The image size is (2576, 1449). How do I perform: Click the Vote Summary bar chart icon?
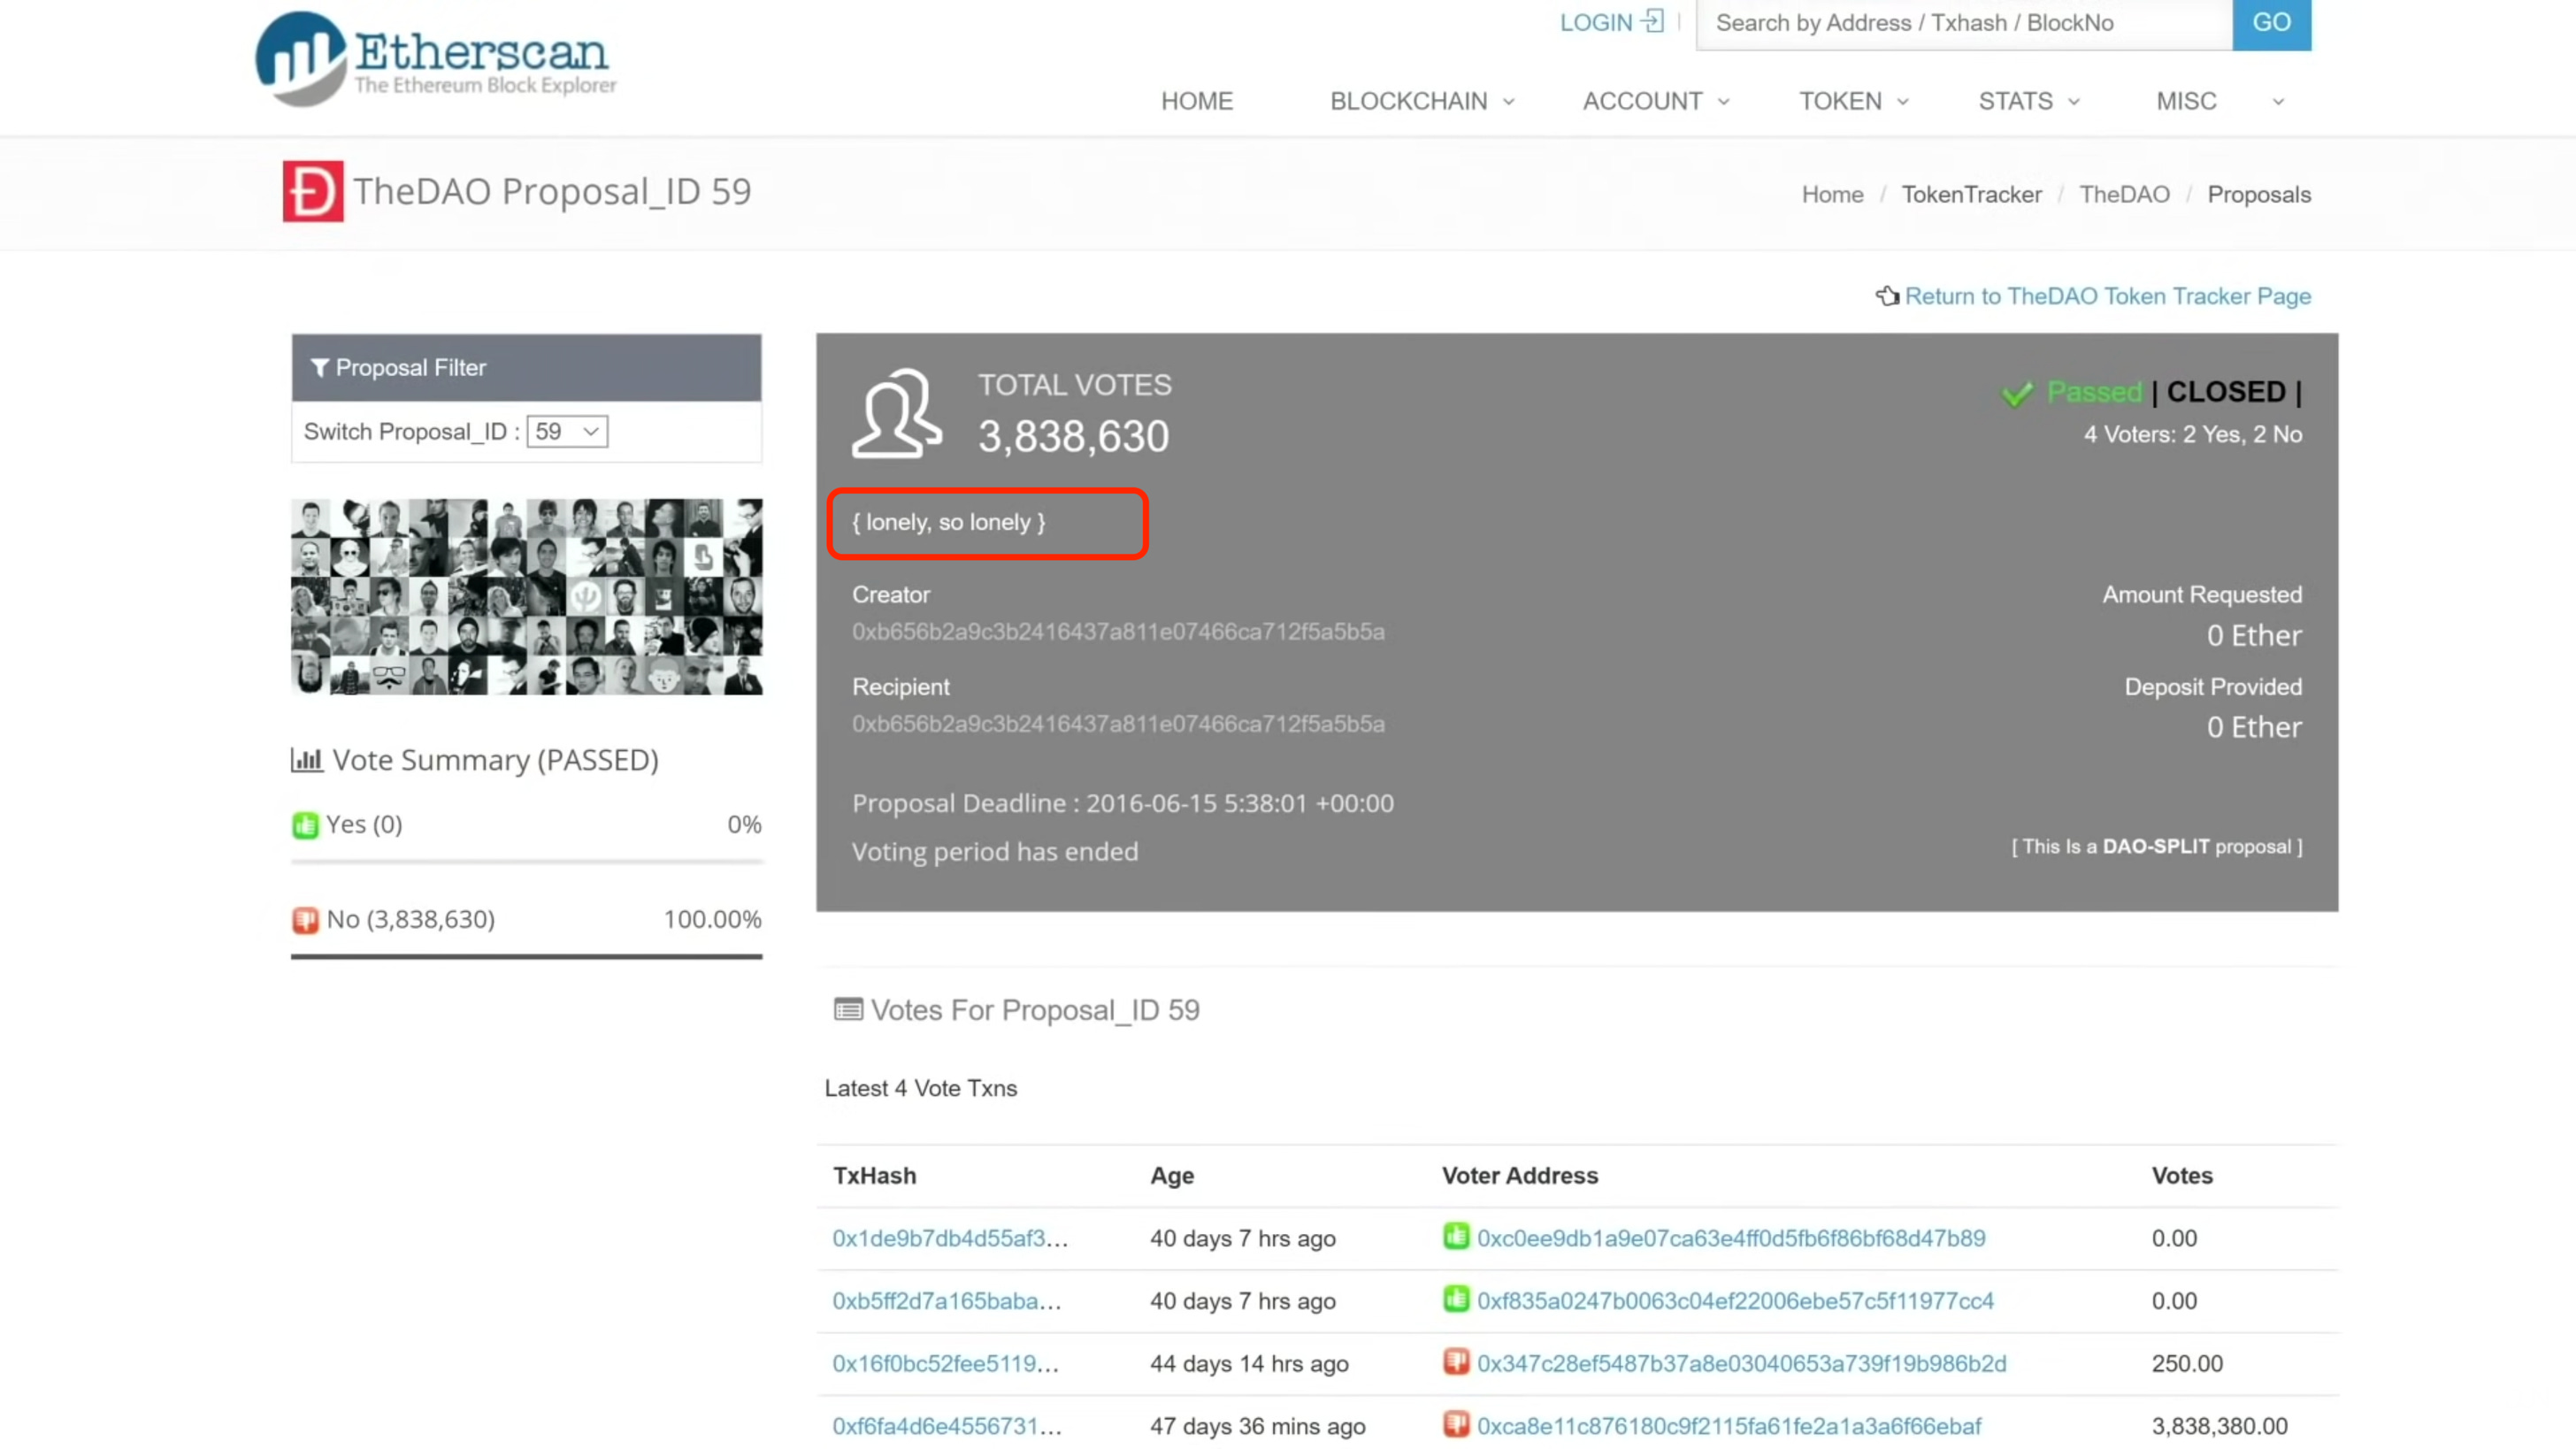306,760
